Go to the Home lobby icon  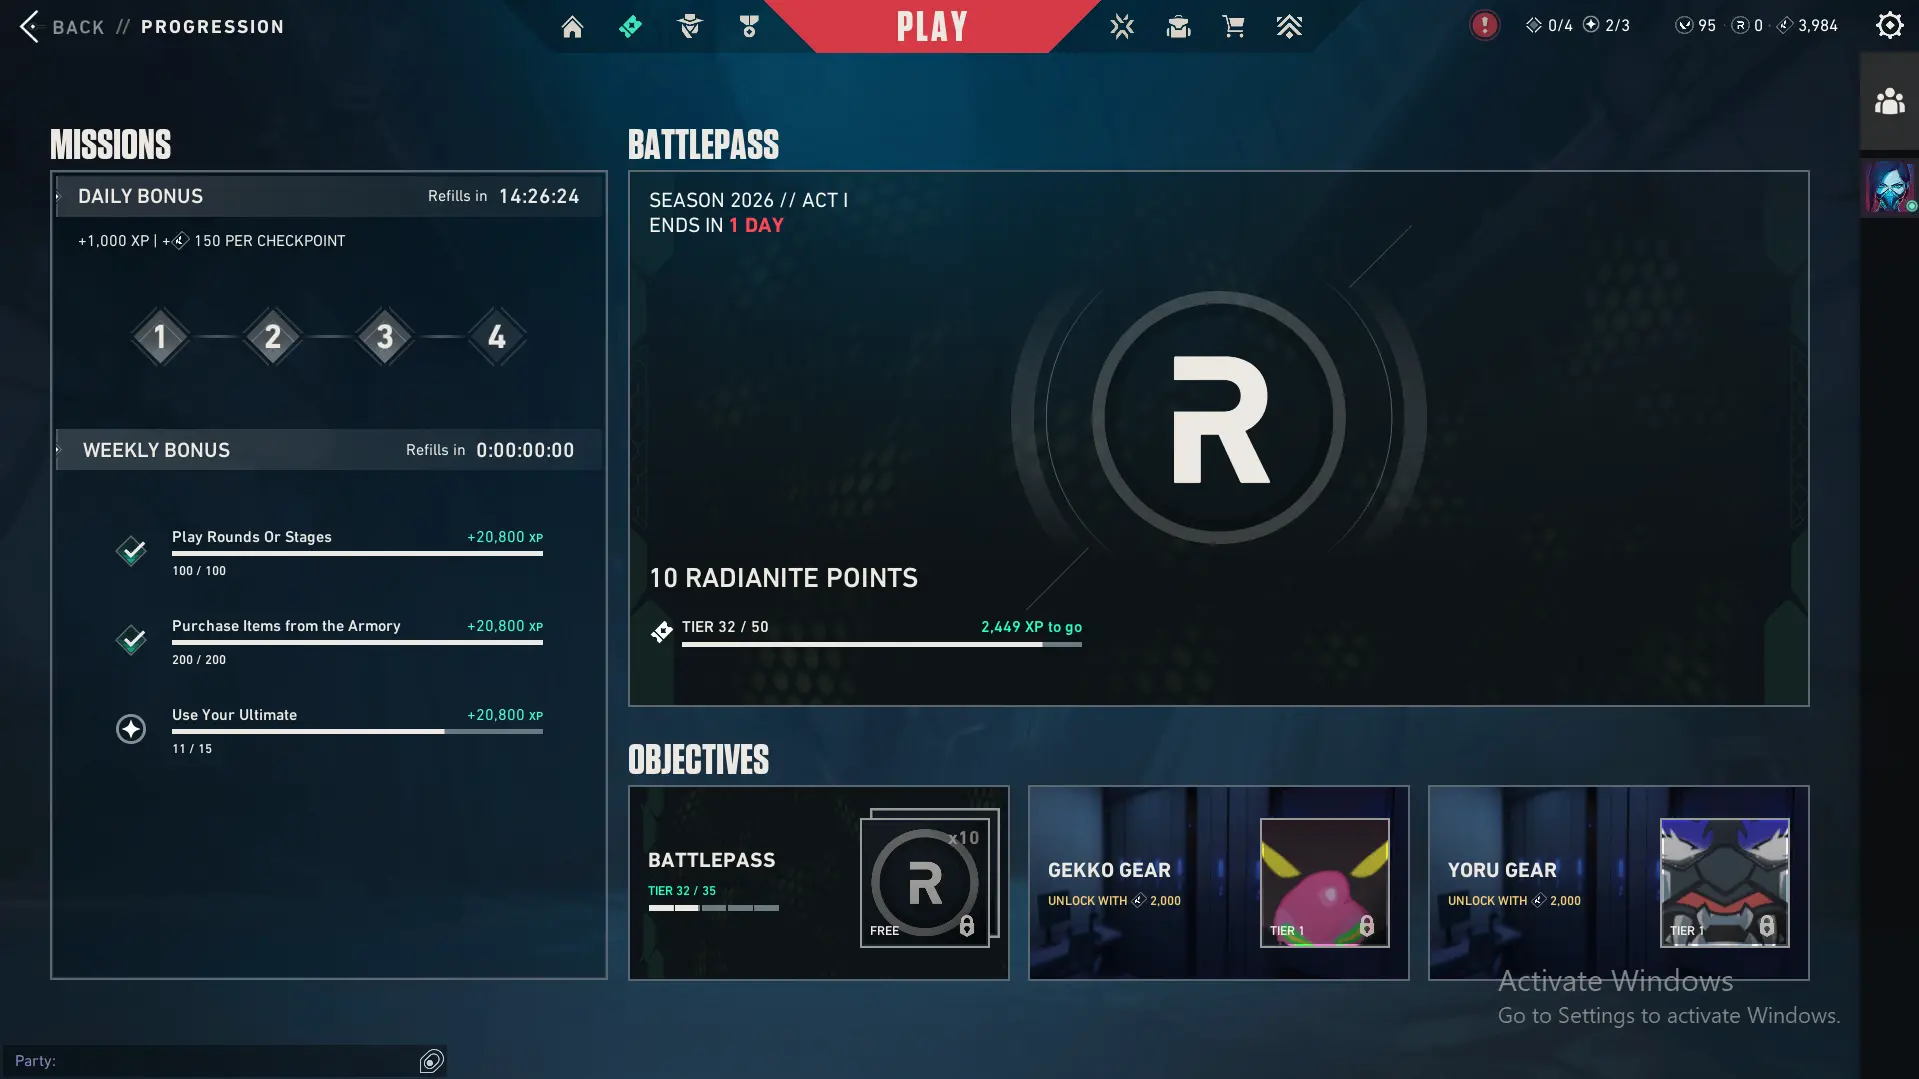pyautogui.click(x=572, y=27)
